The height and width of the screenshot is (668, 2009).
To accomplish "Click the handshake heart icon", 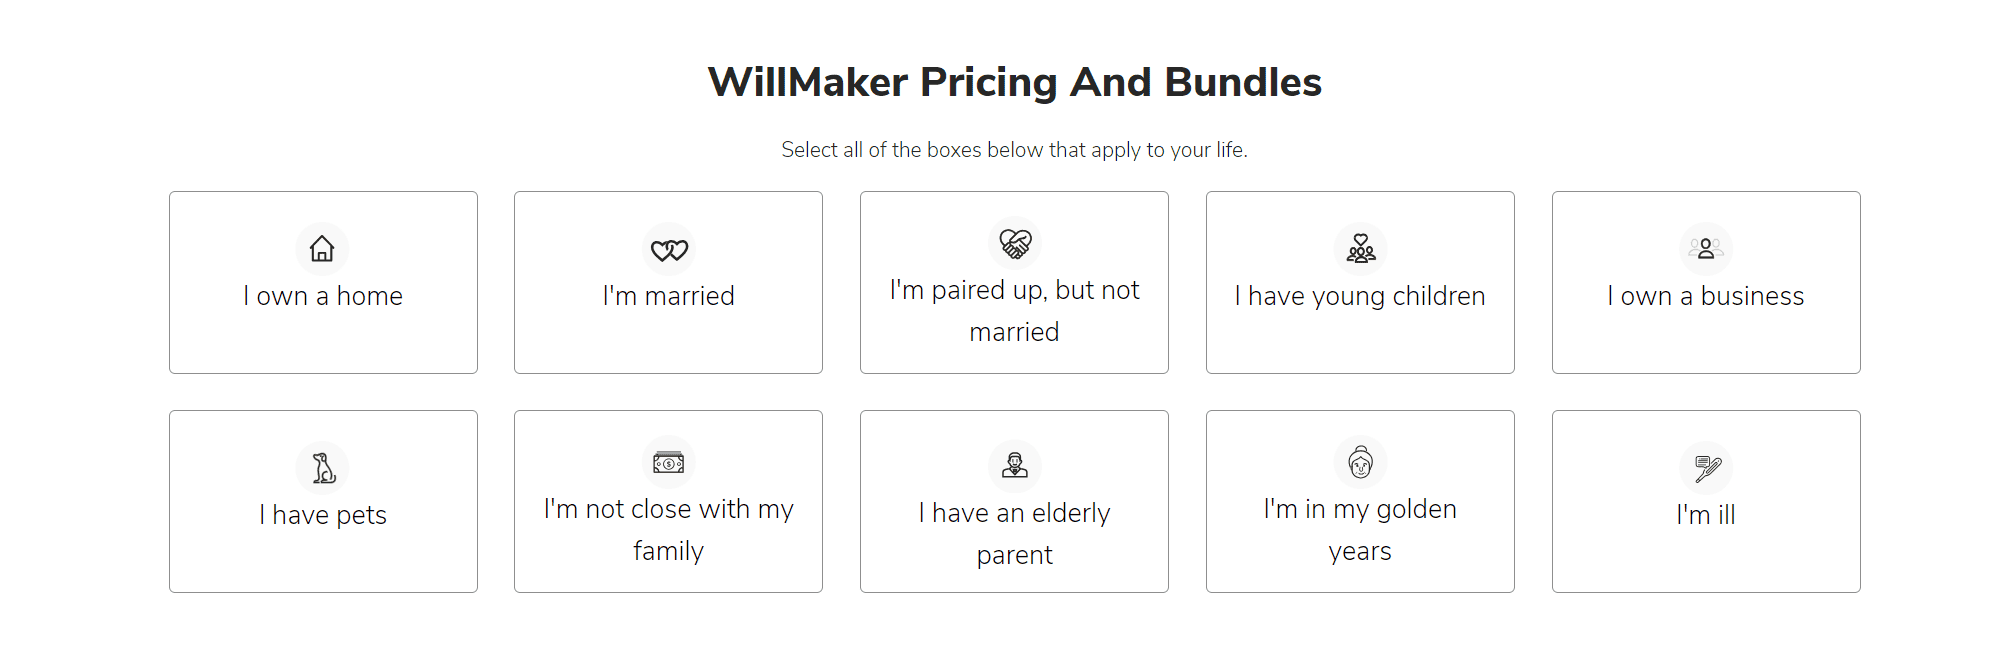I will point(1015,243).
